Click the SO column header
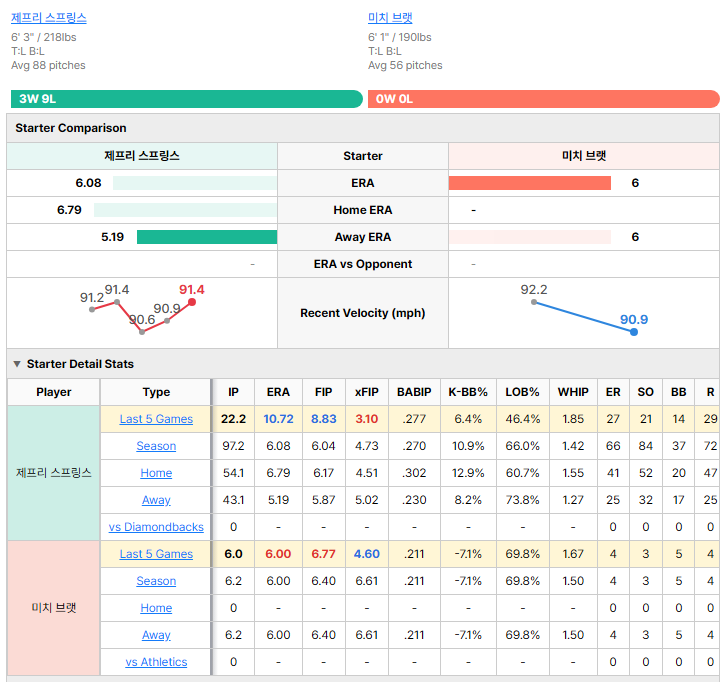This screenshot has width=726, height=682. (x=645, y=392)
